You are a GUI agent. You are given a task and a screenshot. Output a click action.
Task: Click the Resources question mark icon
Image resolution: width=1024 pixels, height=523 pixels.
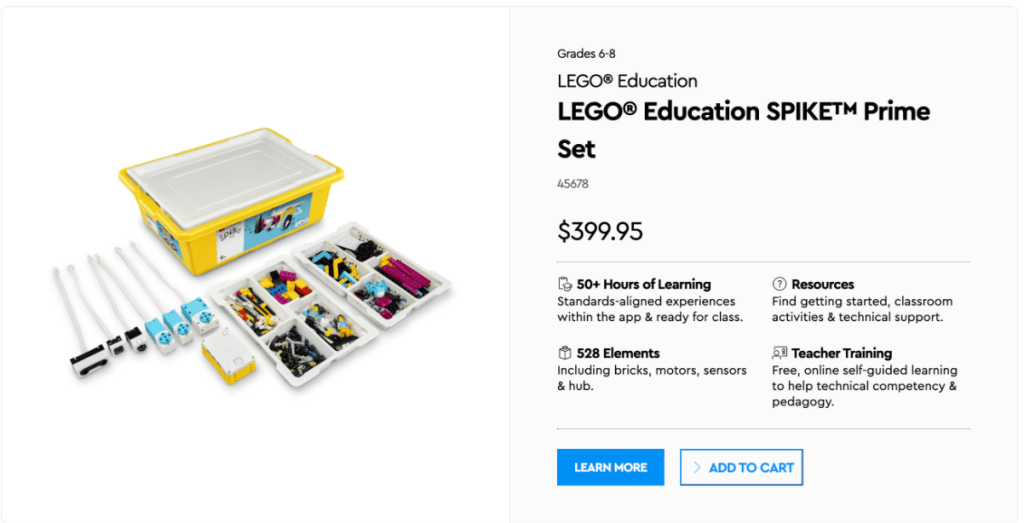click(x=779, y=284)
